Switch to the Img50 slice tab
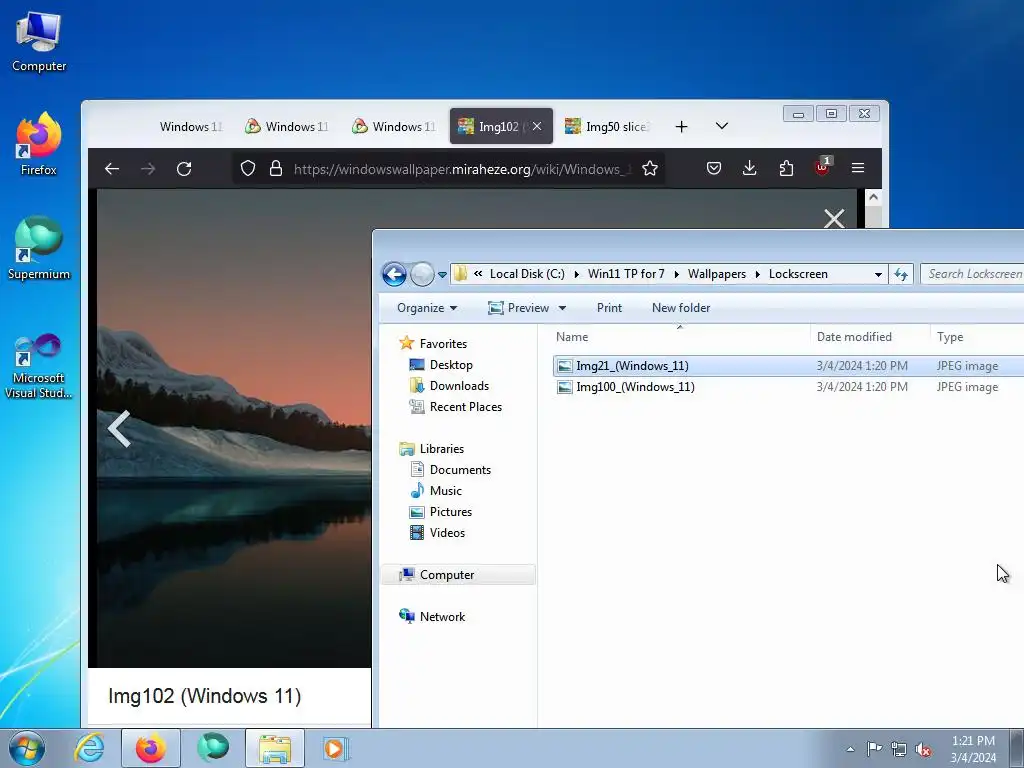Viewport: 1024px width, 768px height. click(608, 127)
